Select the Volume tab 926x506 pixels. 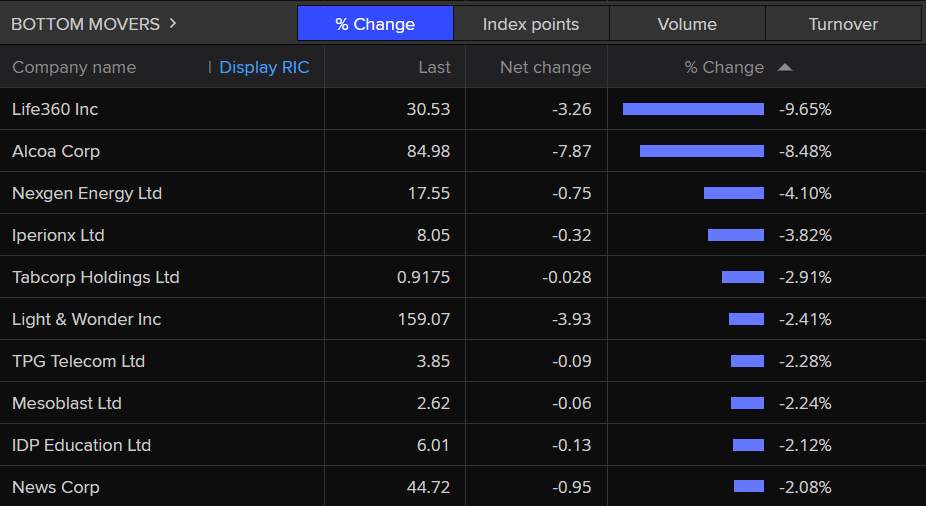[x=687, y=24]
